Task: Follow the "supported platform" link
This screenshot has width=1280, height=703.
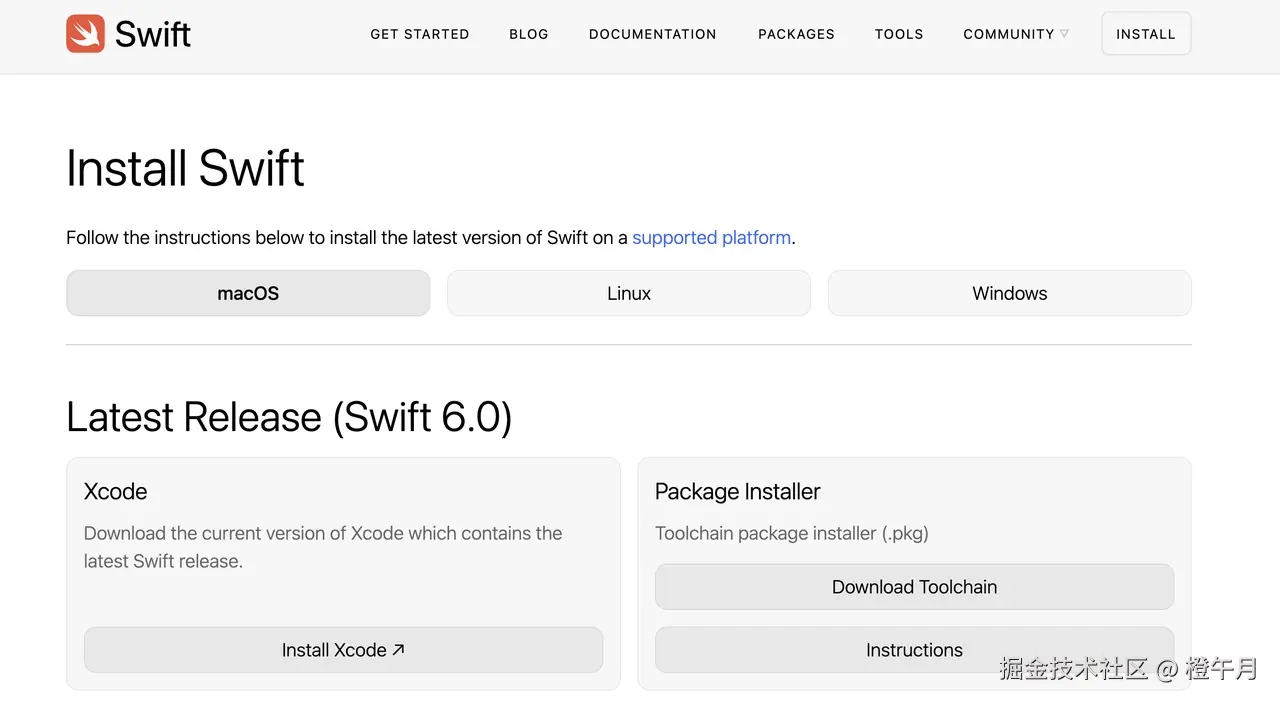Action: pos(711,238)
